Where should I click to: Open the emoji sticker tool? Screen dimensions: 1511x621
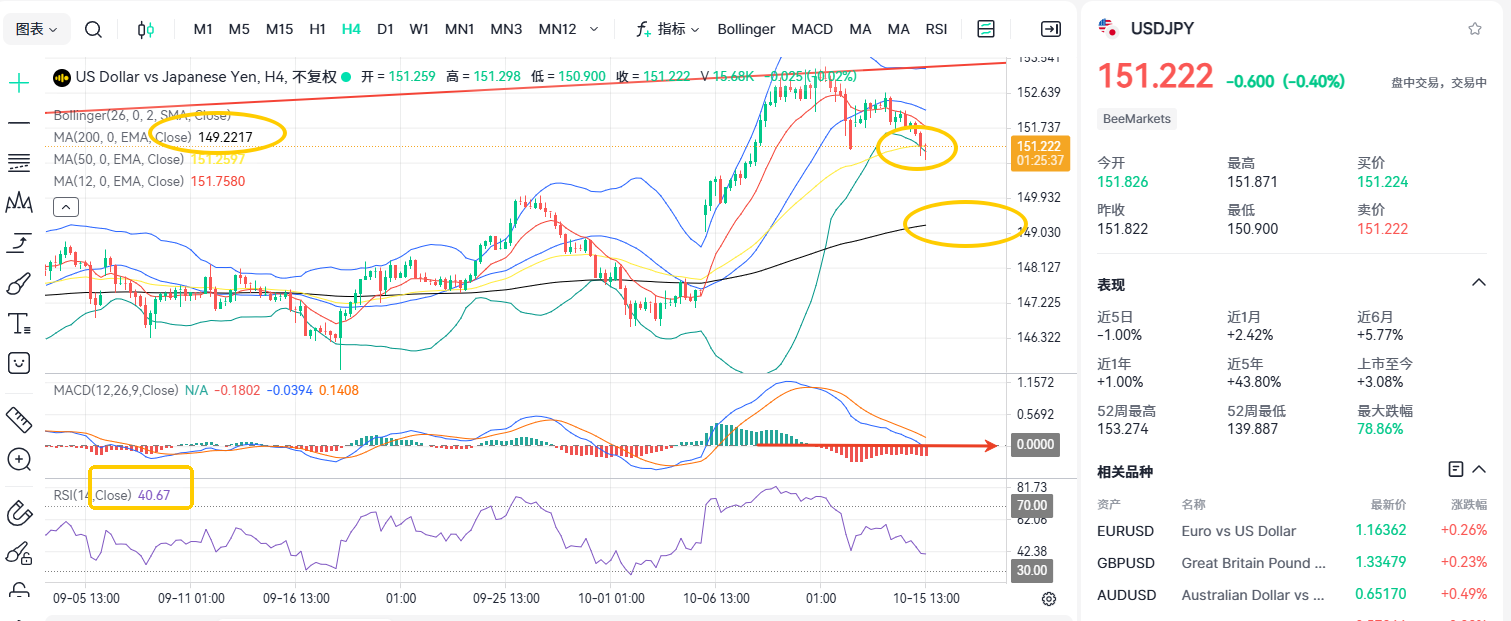pos(19,363)
